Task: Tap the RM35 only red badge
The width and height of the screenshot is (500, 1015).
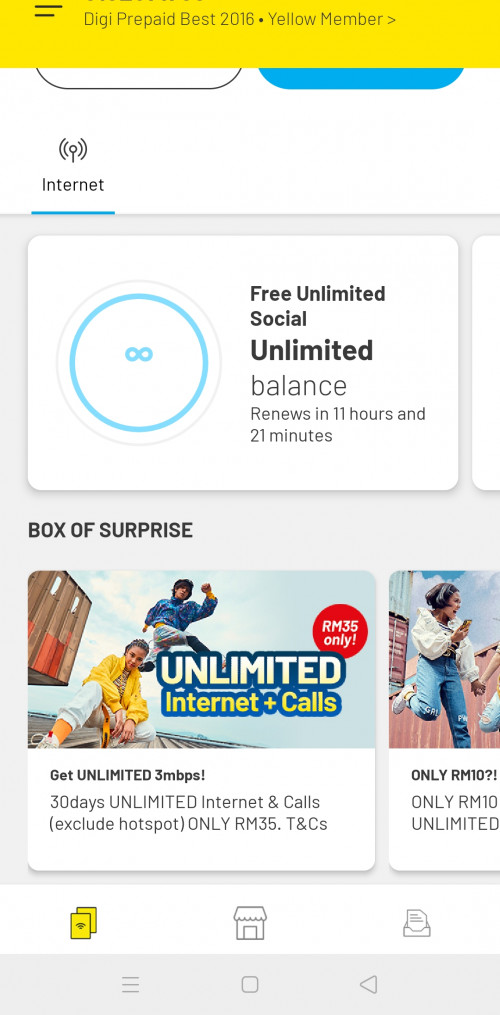Action: (x=340, y=632)
